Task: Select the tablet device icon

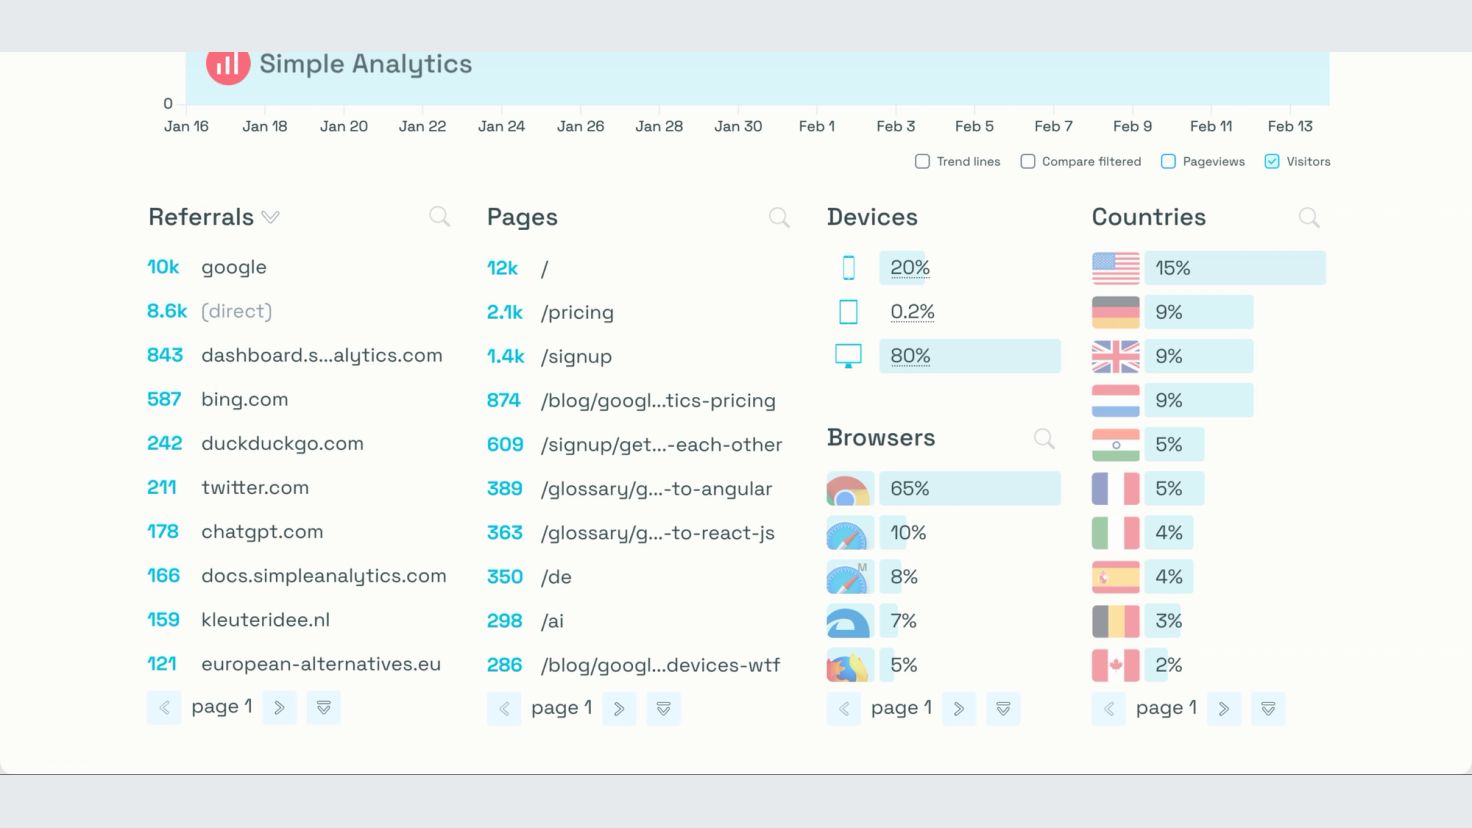Action: [x=848, y=312]
